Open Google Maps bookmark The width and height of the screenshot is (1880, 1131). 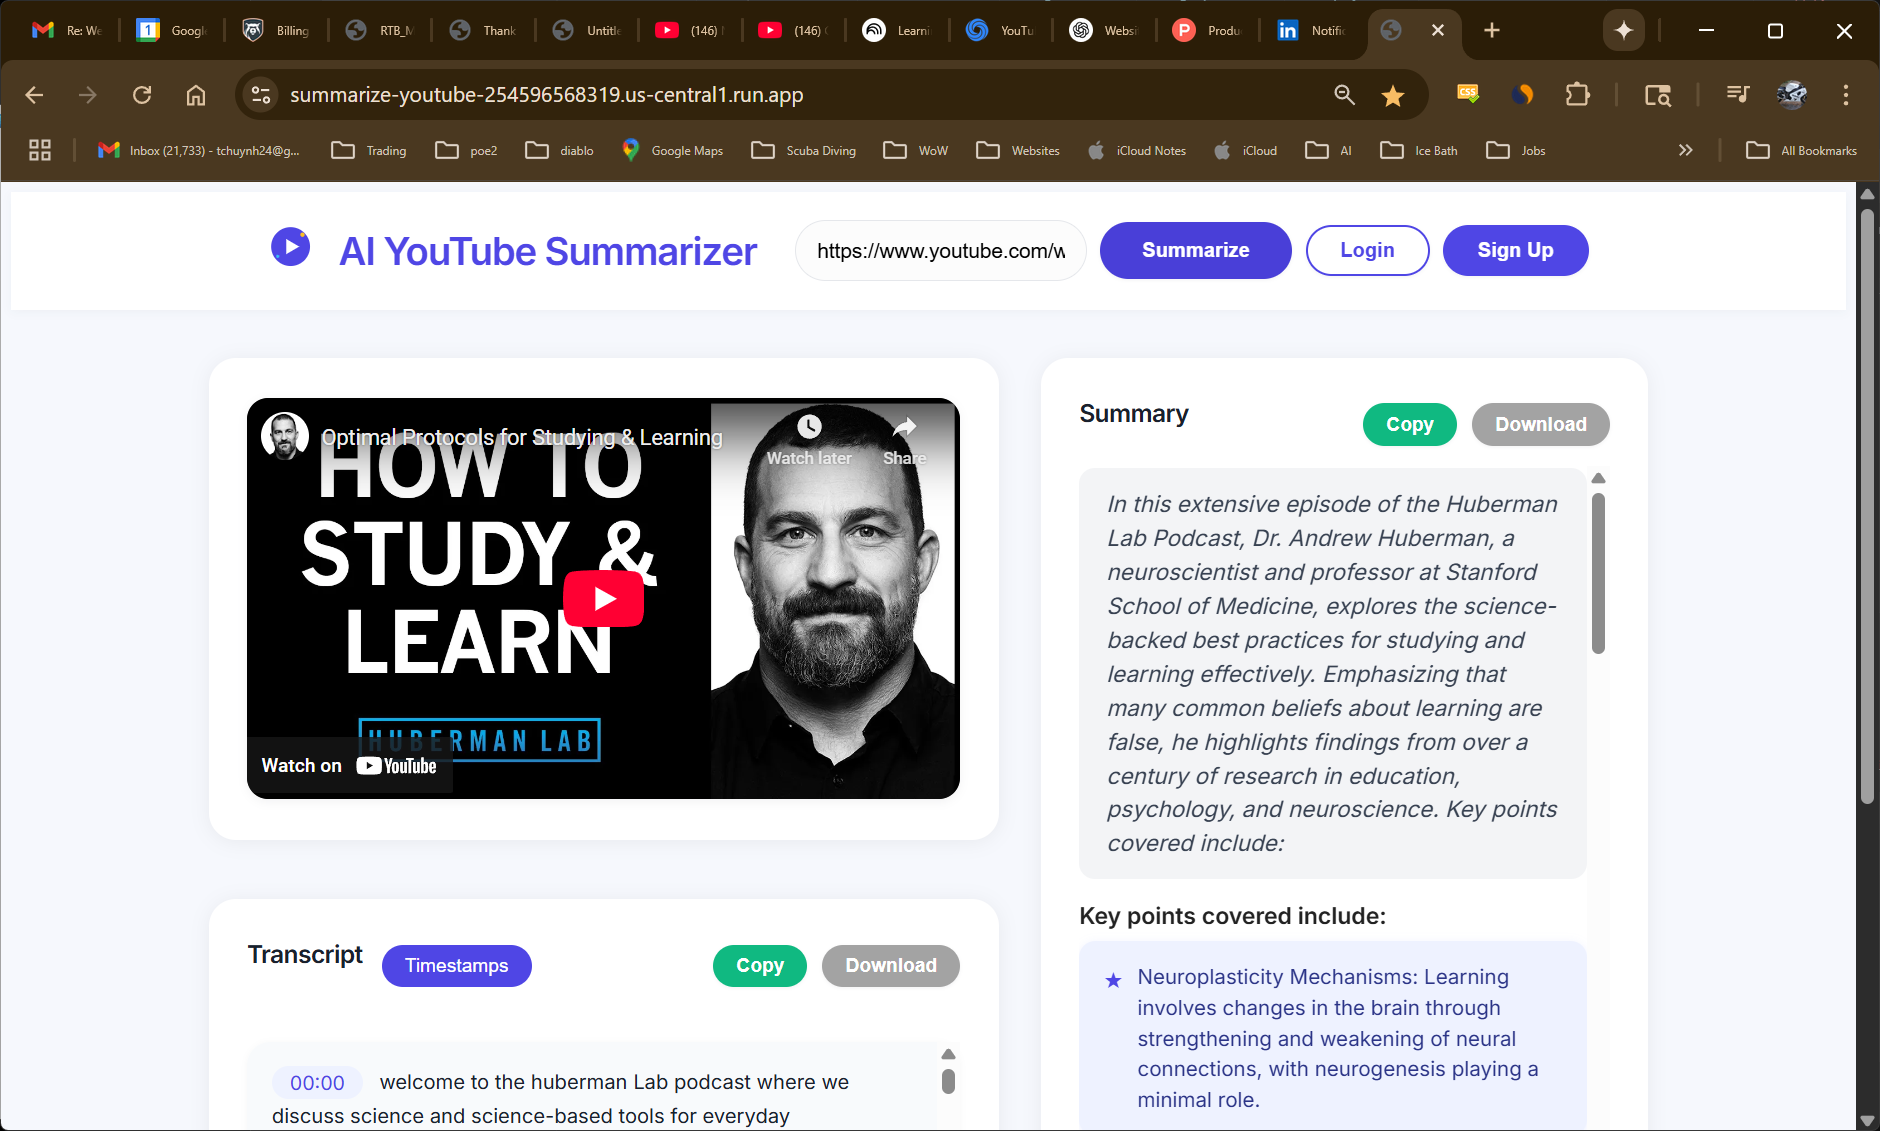click(x=672, y=150)
